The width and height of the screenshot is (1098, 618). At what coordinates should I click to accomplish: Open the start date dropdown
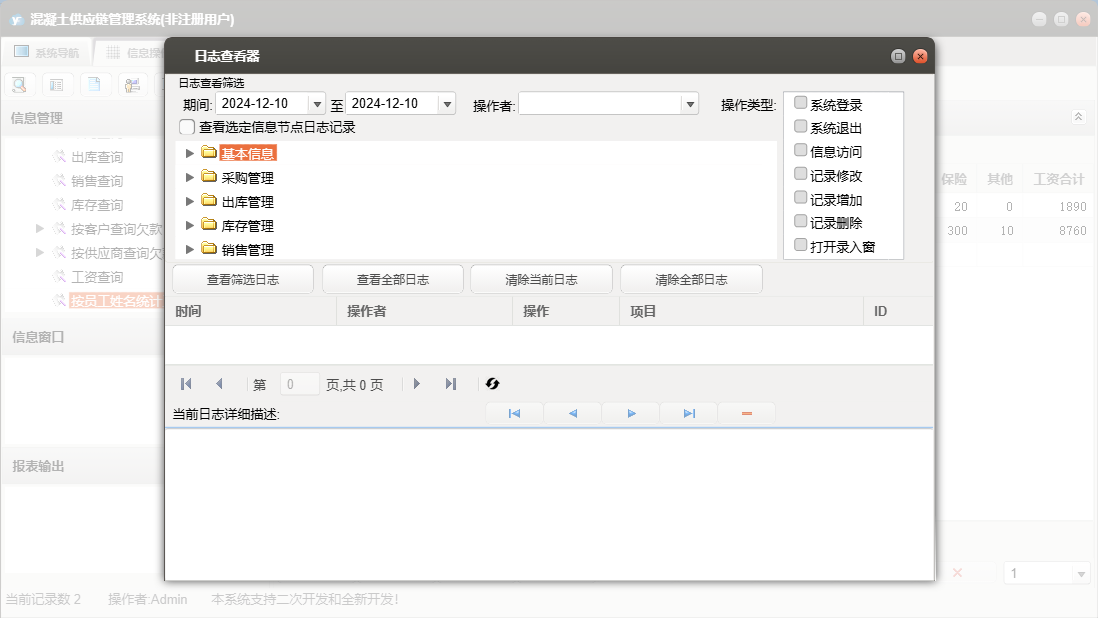tap(317, 104)
